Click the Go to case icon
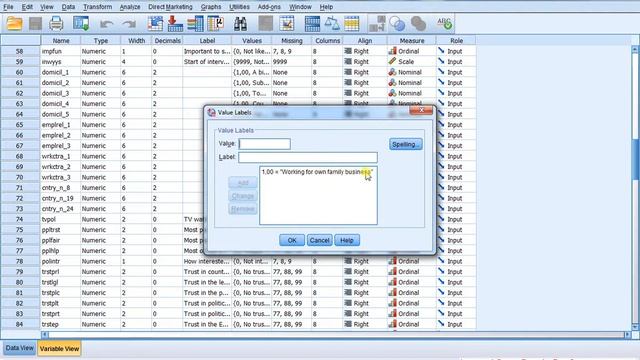This screenshot has height=360, width=640. tap(155, 24)
